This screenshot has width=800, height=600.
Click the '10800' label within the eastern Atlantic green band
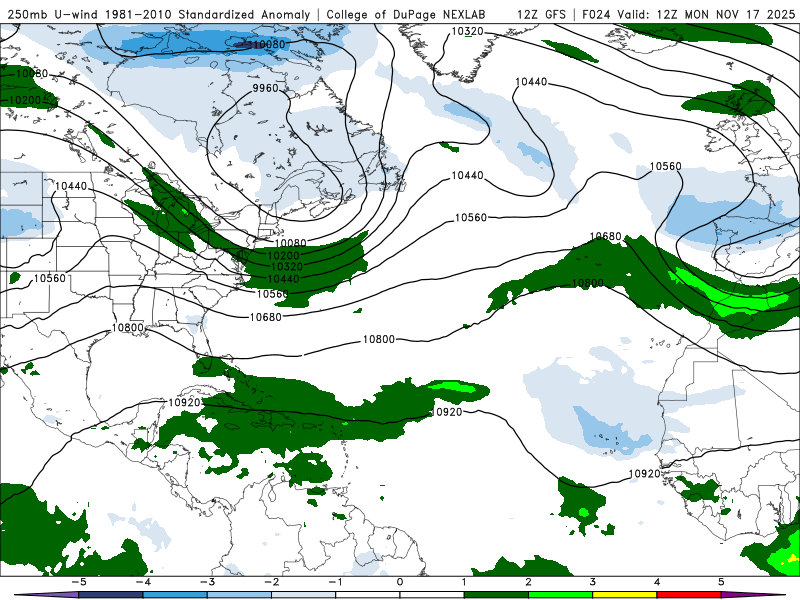(x=588, y=283)
